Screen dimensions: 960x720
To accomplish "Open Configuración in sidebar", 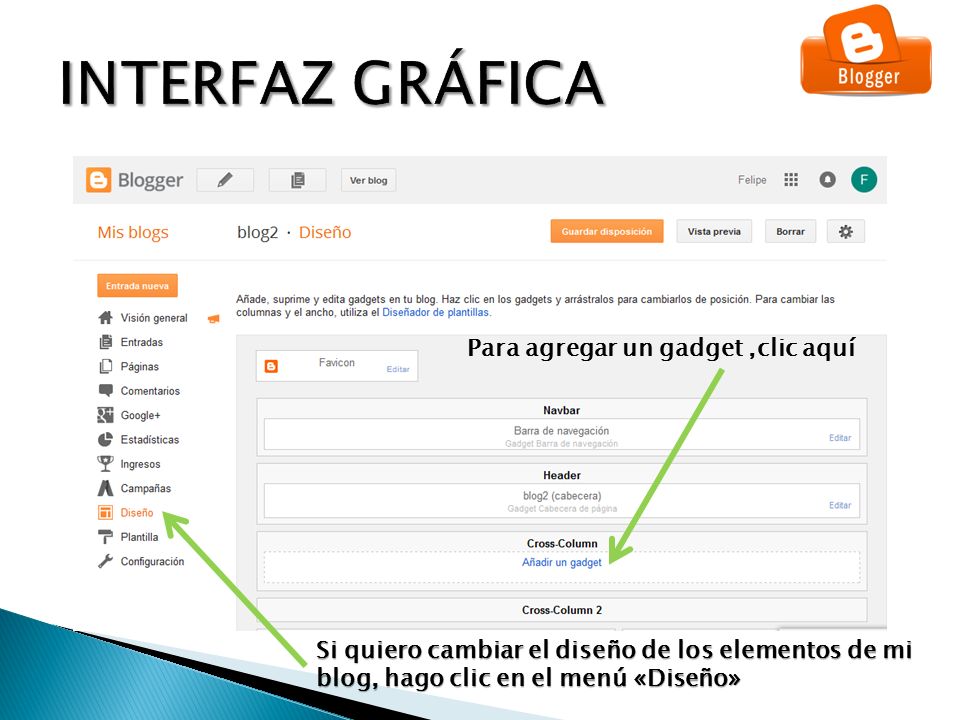I will (x=152, y=561).
